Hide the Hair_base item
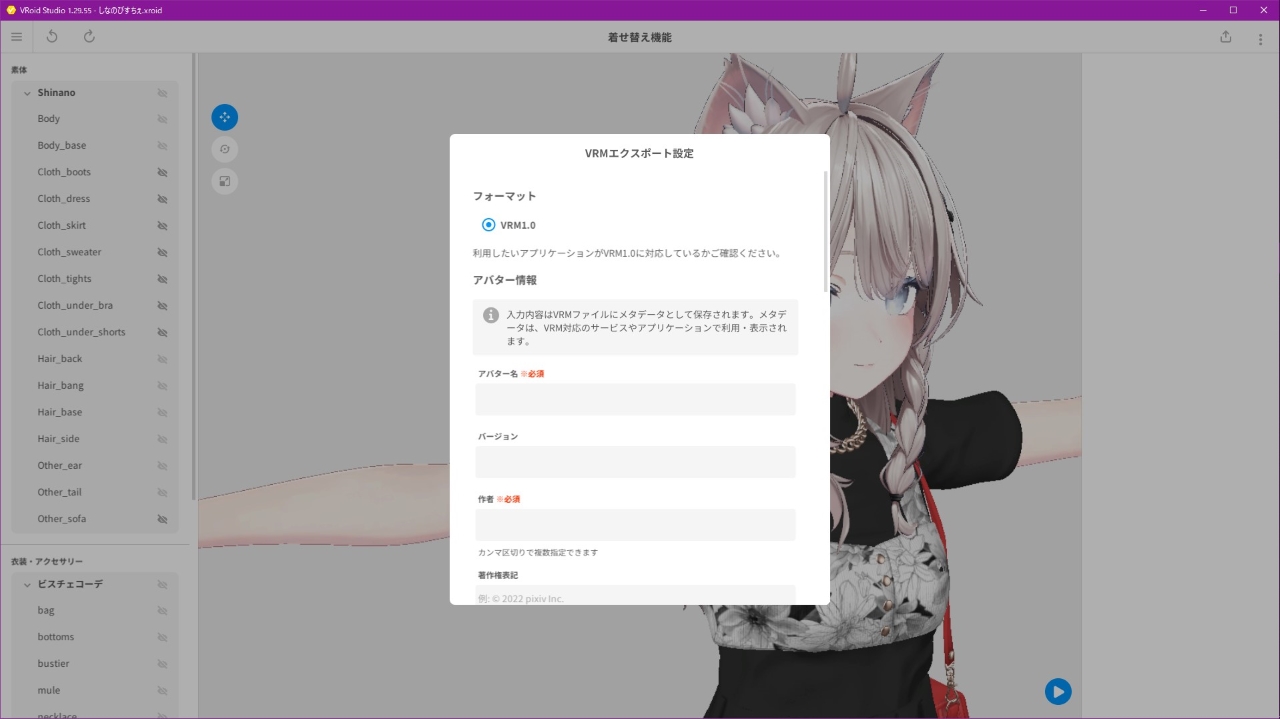The height and width of the screenshot is (719, 1280). [162, 412]
